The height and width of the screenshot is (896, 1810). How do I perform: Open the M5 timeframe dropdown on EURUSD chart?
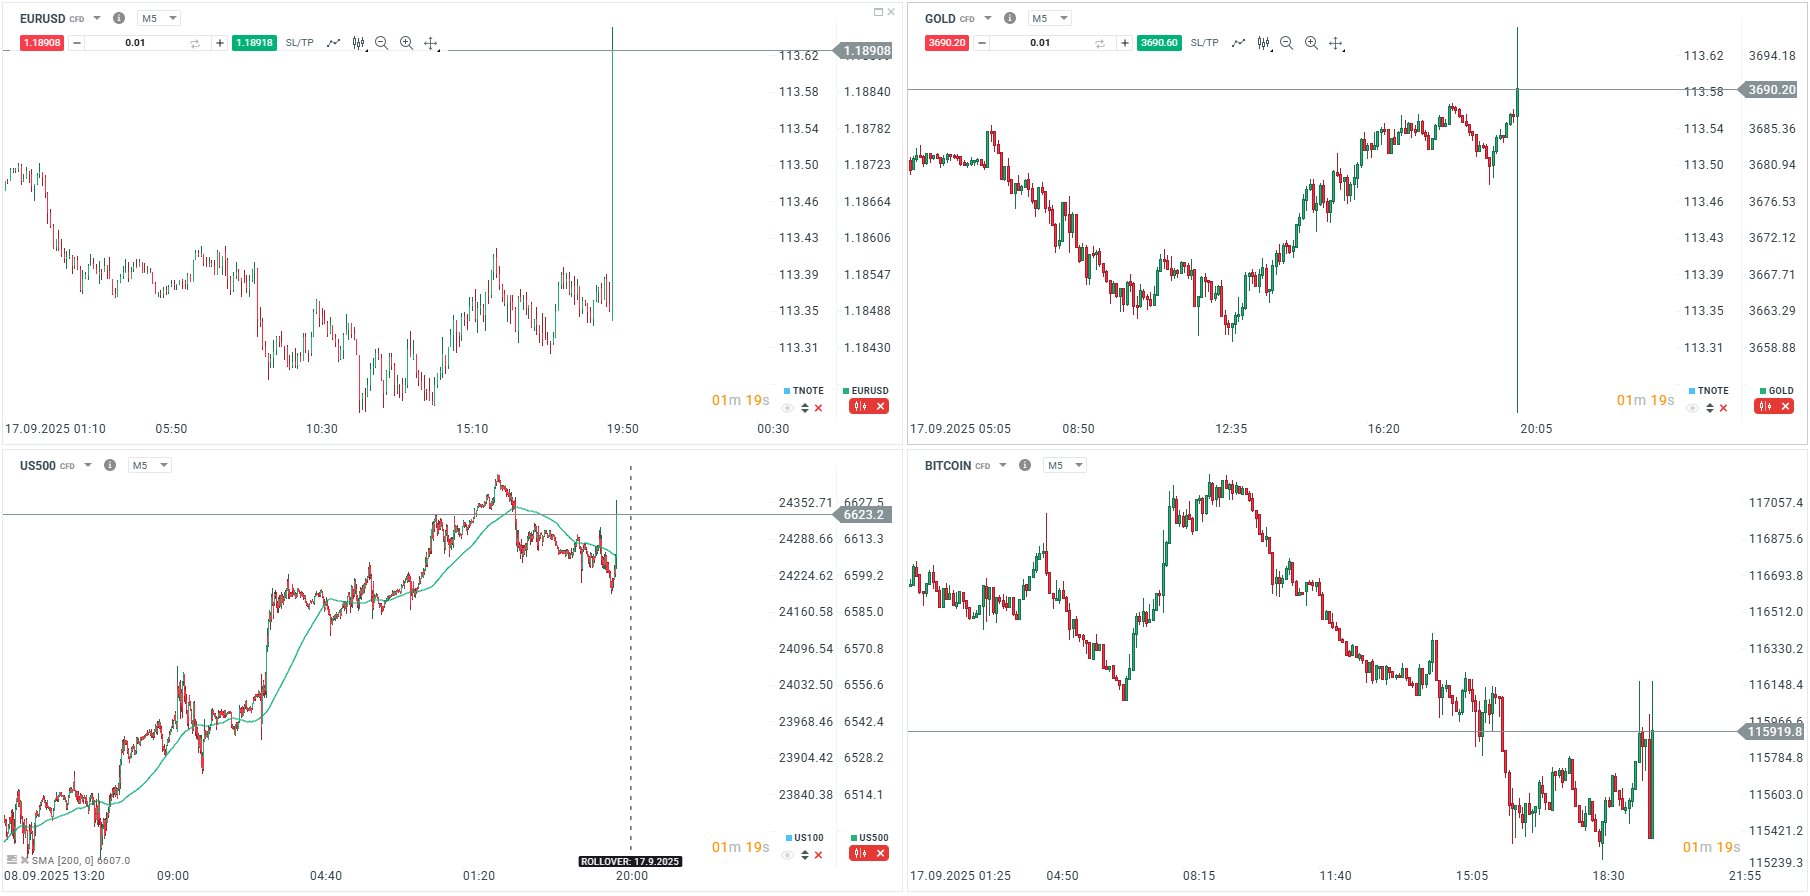(159, 18)
